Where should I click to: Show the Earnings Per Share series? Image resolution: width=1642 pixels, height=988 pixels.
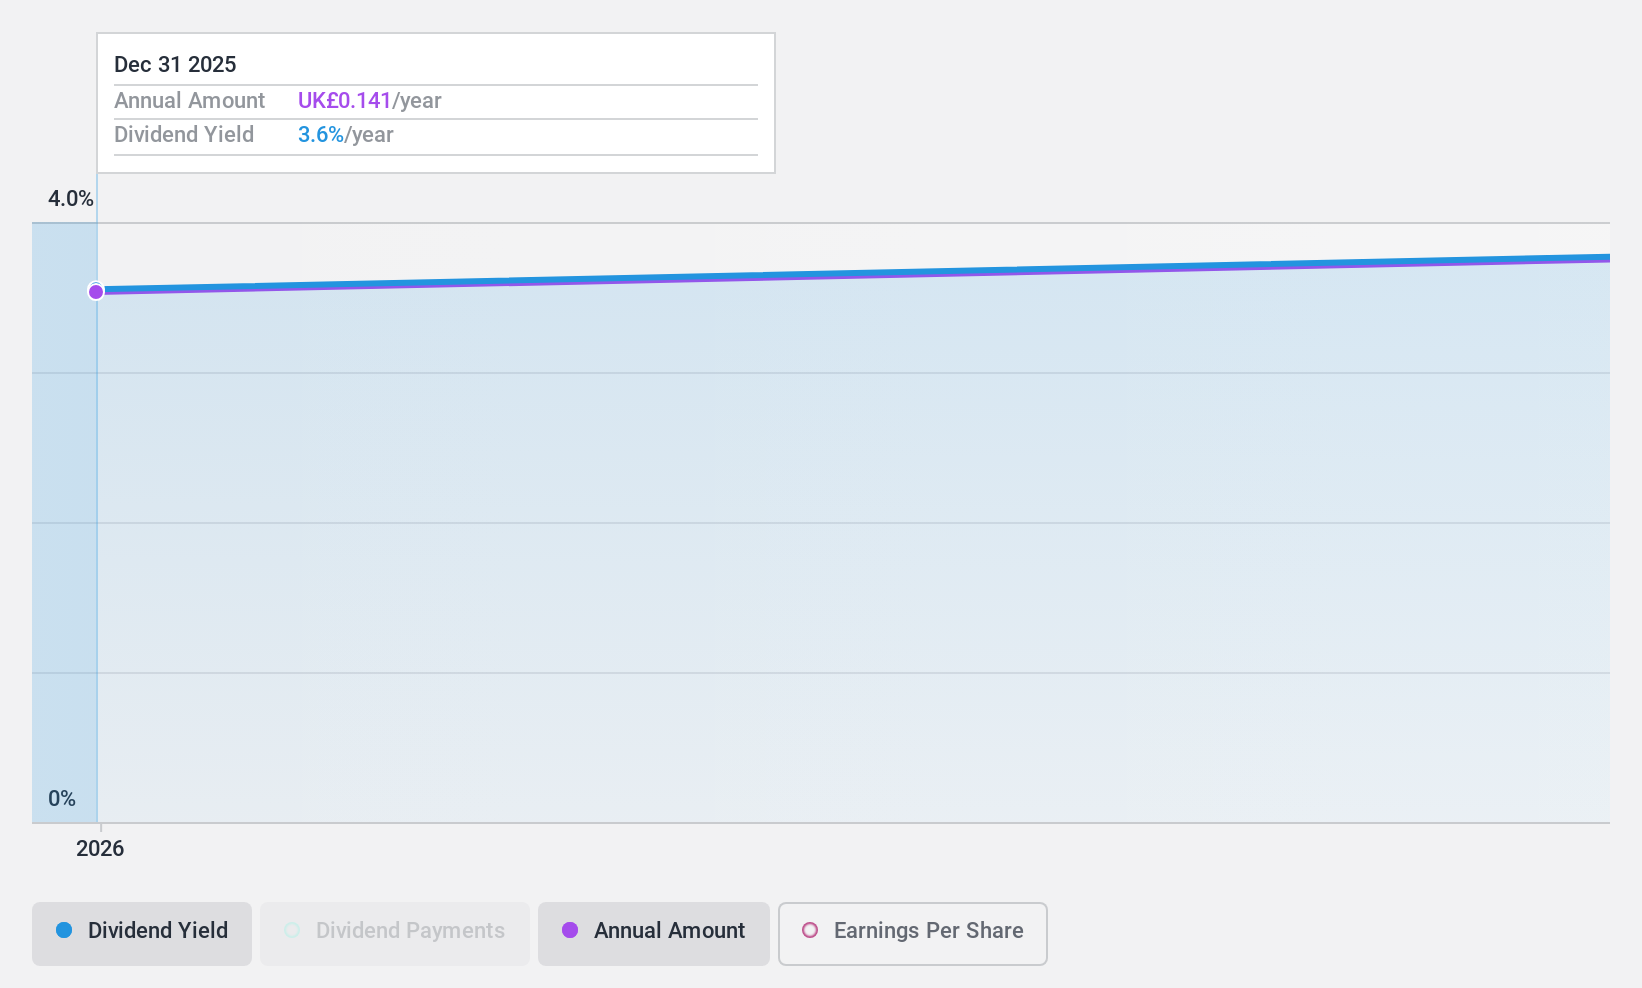(913, 934)
